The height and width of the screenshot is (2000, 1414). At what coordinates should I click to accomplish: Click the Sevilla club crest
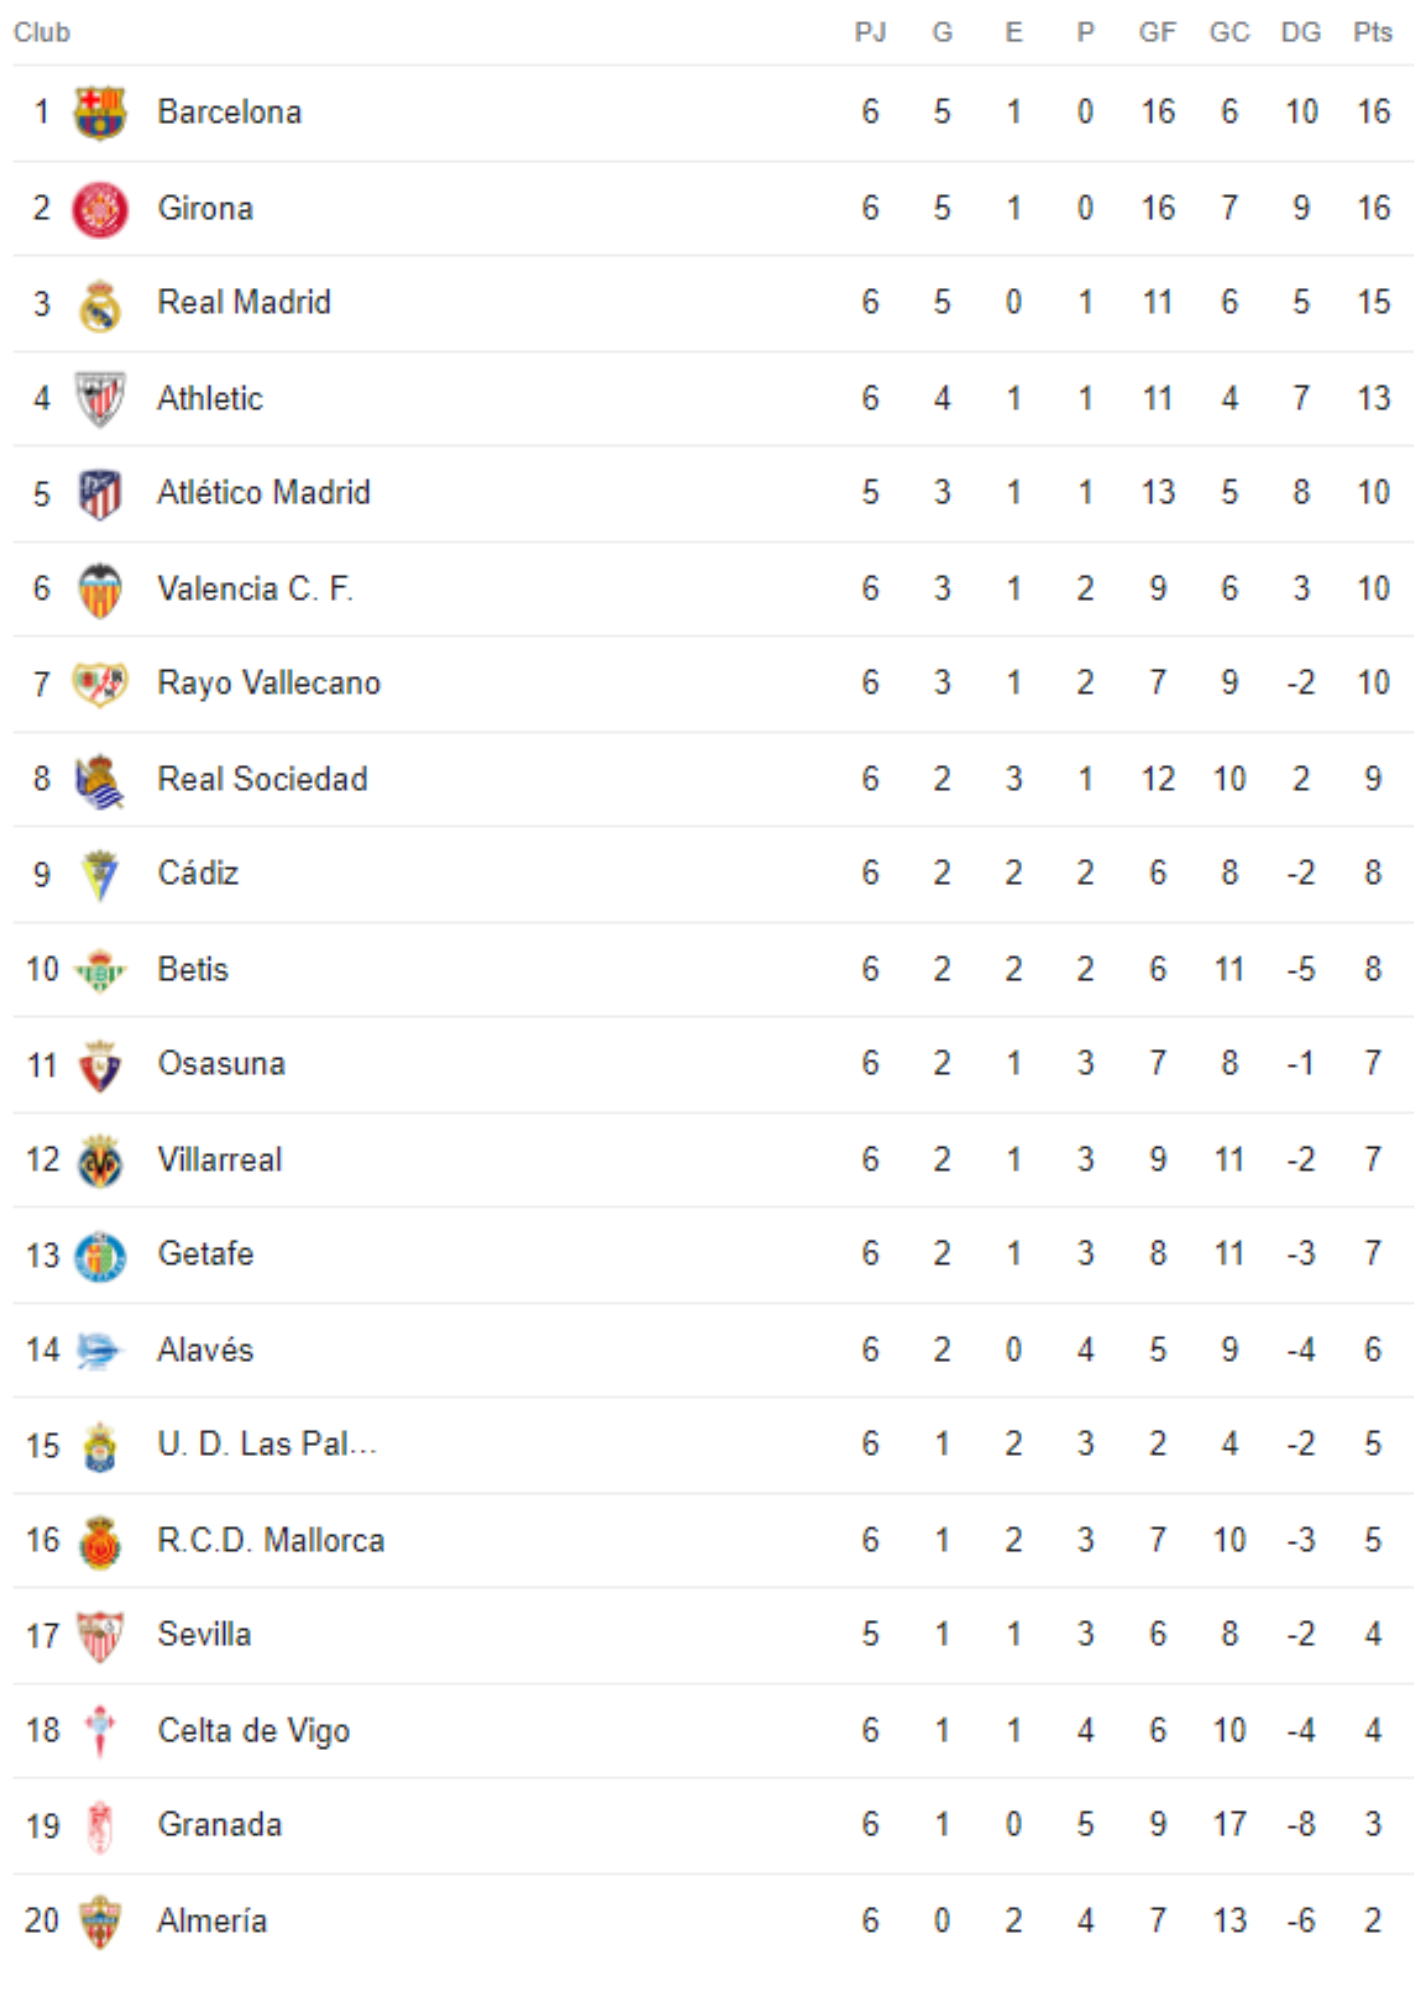(100, 1636)
